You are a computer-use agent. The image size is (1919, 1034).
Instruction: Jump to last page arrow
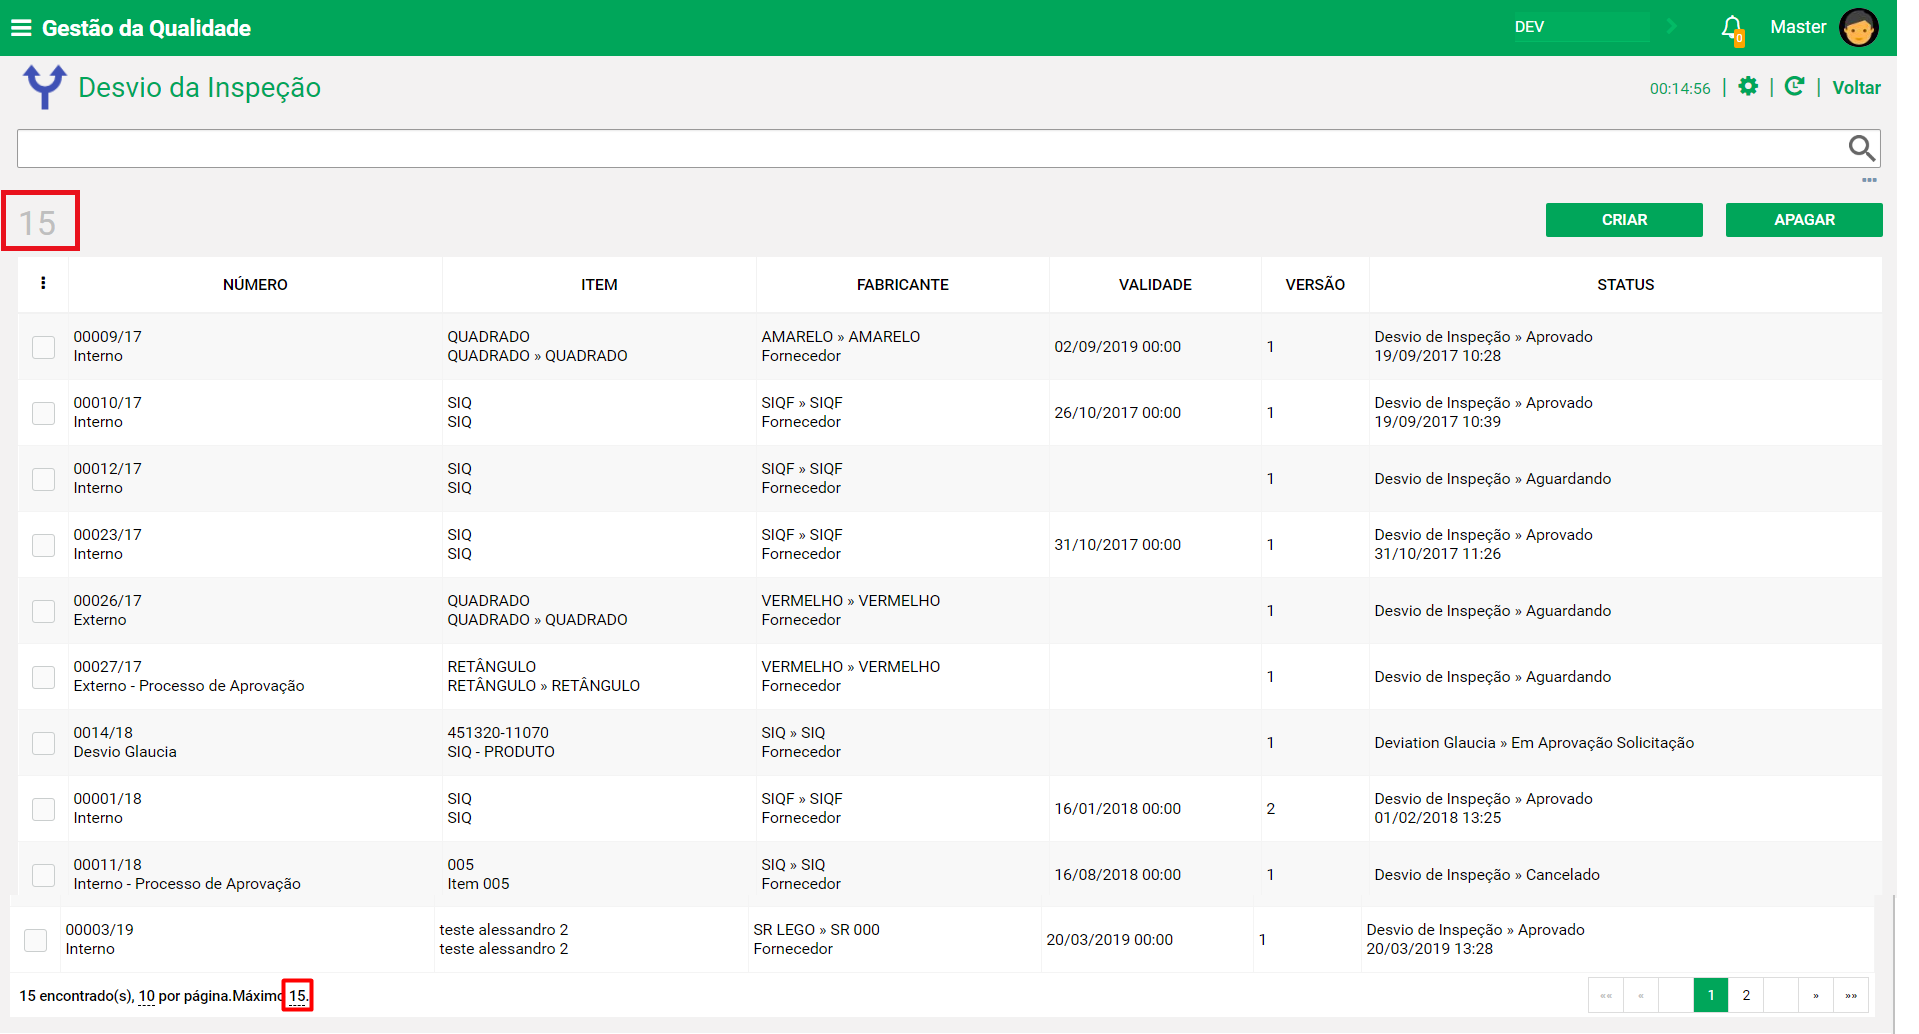coord(1851,995)
